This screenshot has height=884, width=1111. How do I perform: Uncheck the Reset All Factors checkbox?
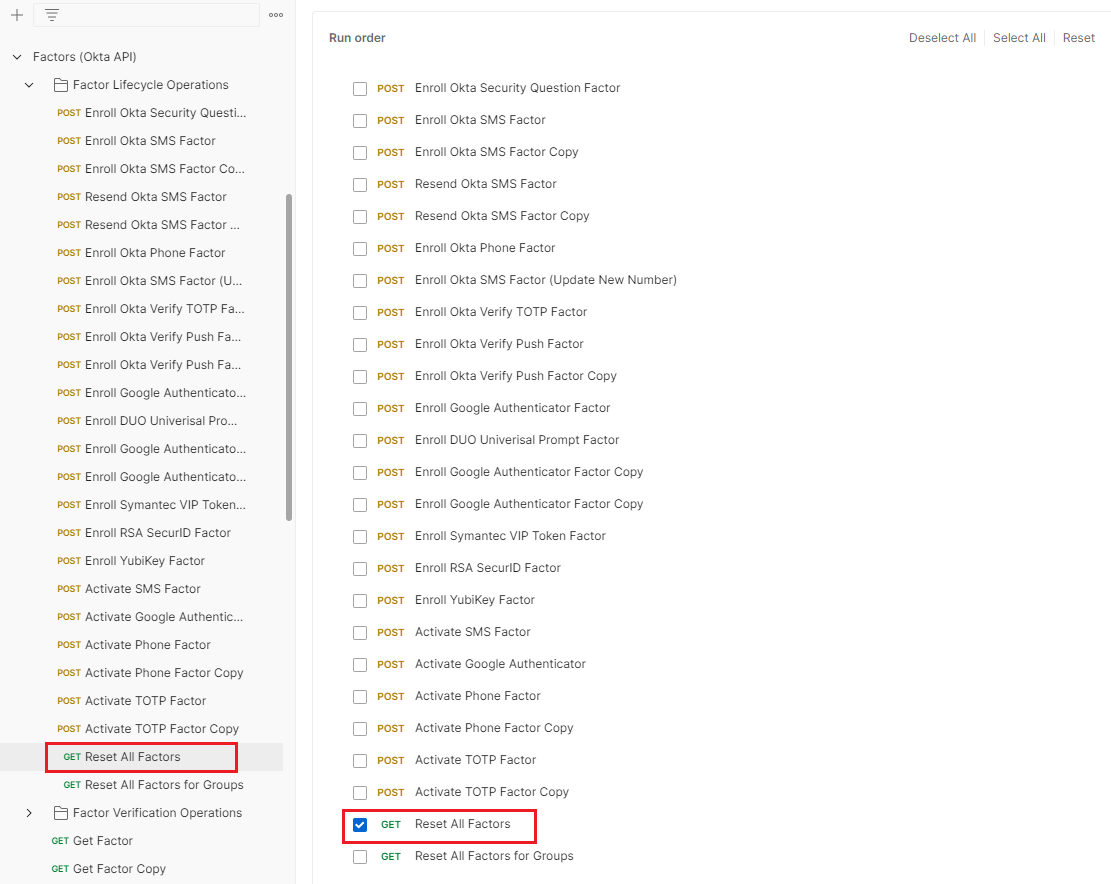tap(360, 825)
